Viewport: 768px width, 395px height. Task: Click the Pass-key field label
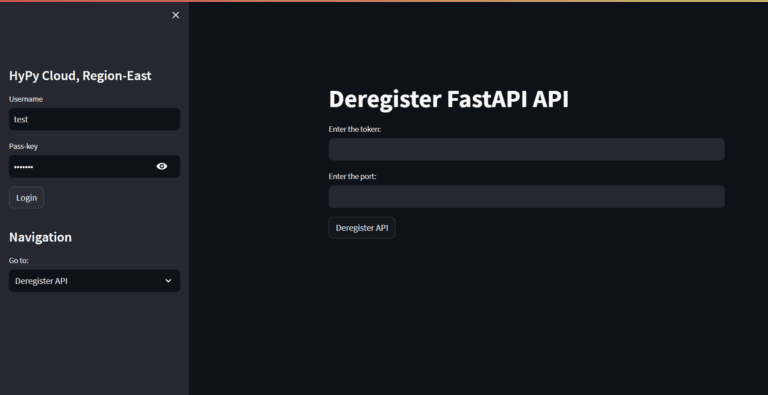tap(24, 146)
